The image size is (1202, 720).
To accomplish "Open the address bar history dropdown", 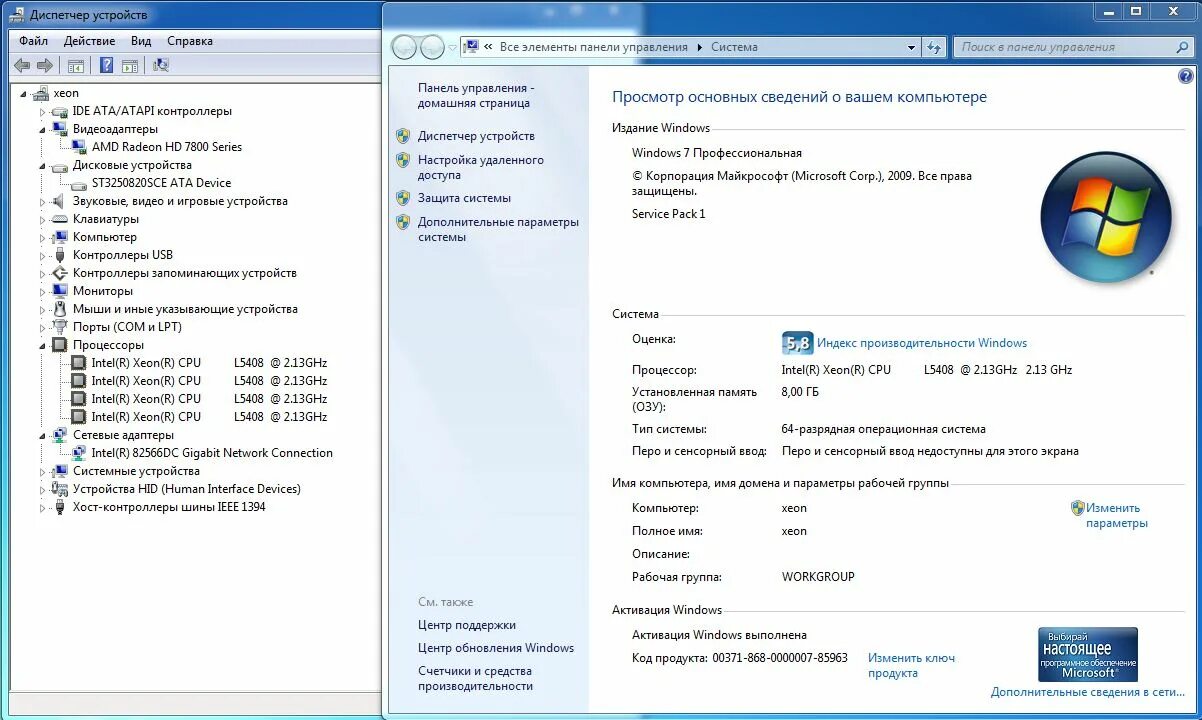I will (x=911, y=47).
